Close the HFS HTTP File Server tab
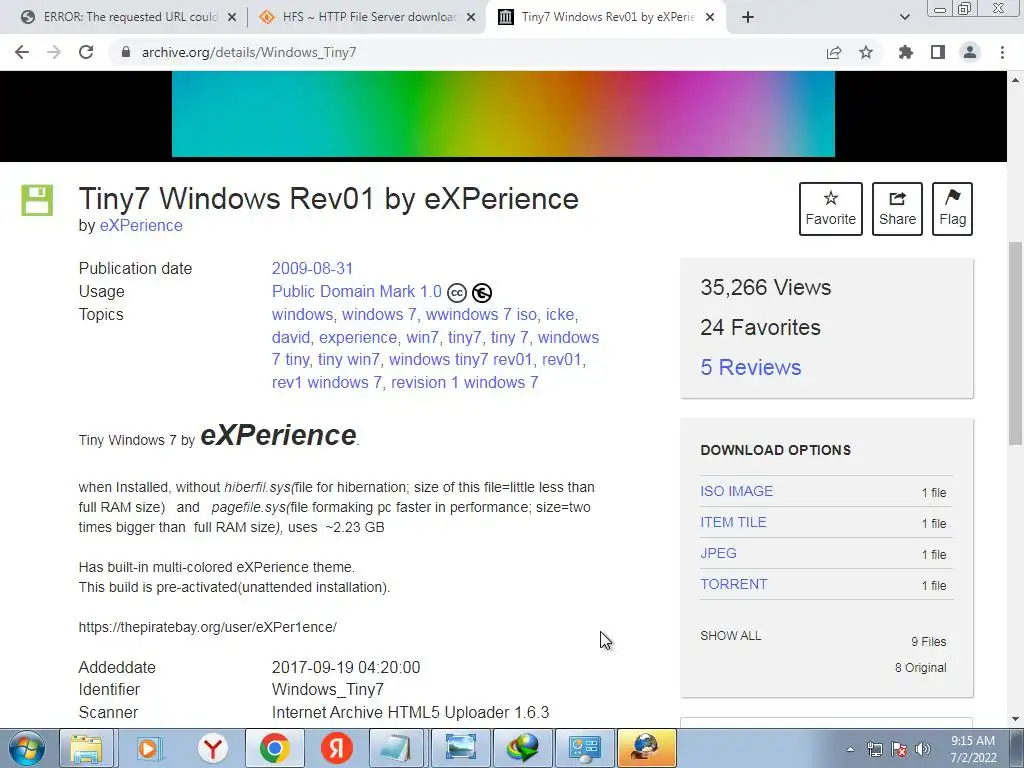 click(471, 17)
